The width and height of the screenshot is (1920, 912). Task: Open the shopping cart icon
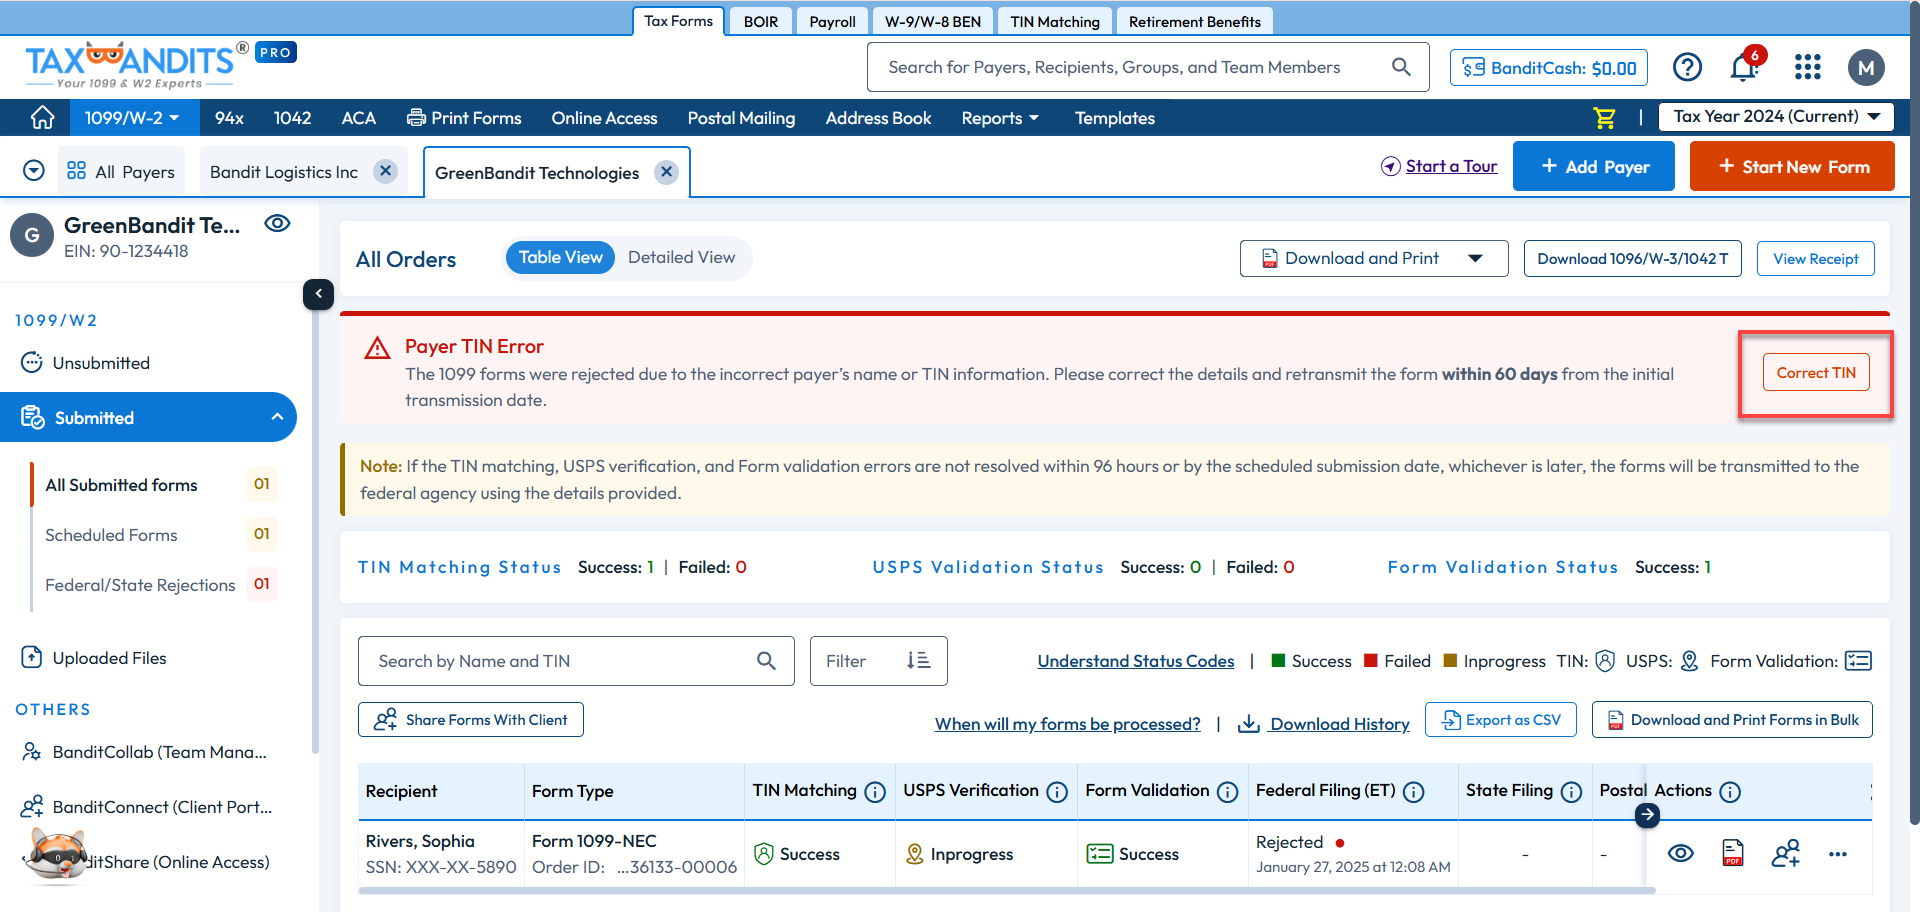click(x=1604, y=118)
